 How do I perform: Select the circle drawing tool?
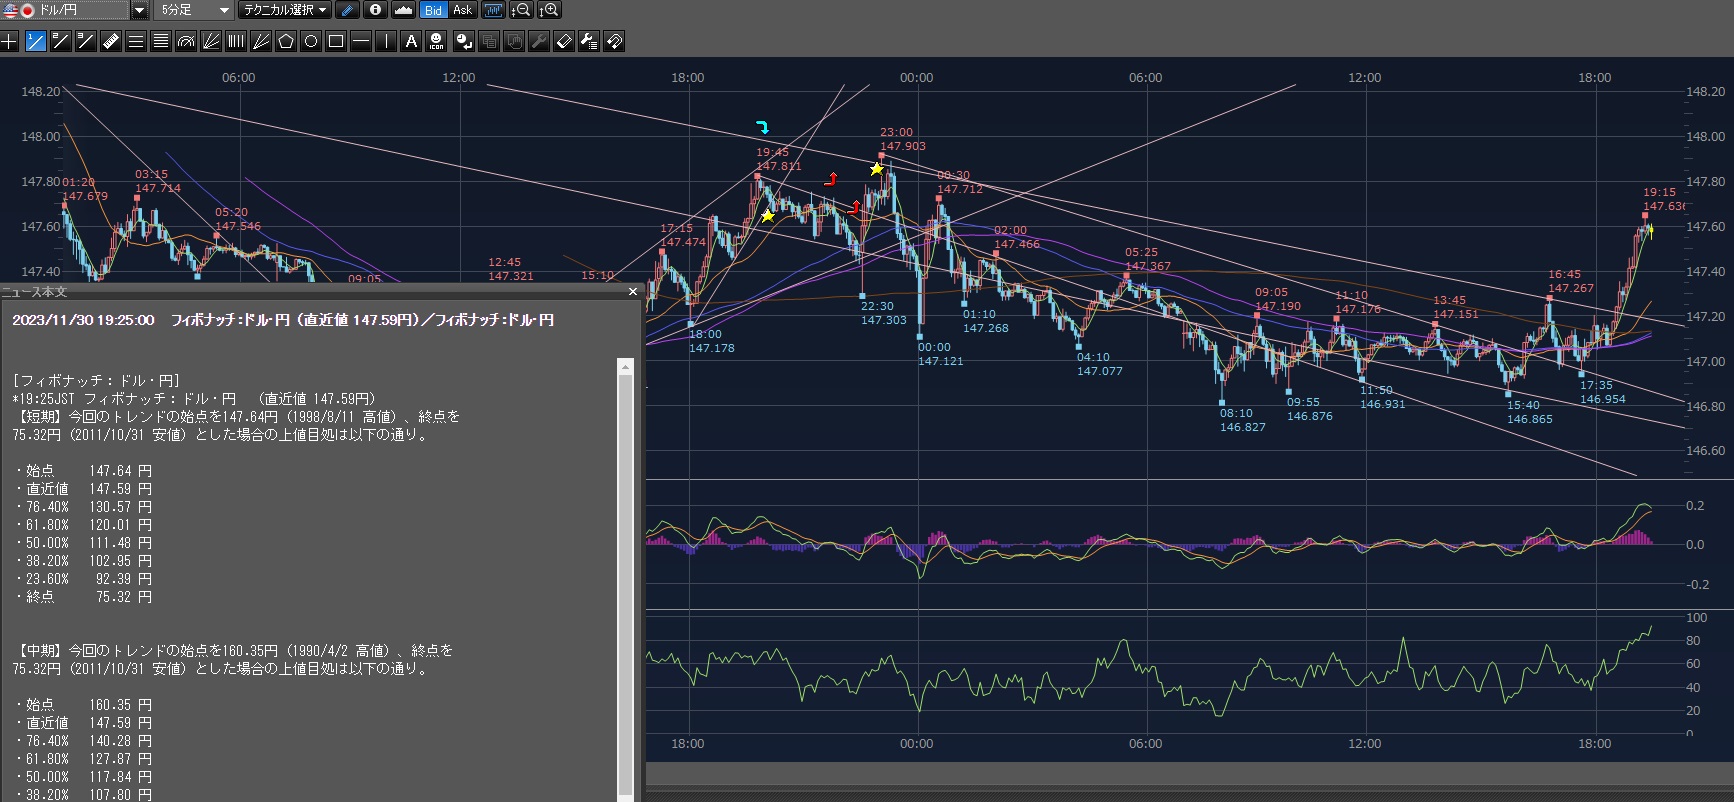[x=311, y=41]
